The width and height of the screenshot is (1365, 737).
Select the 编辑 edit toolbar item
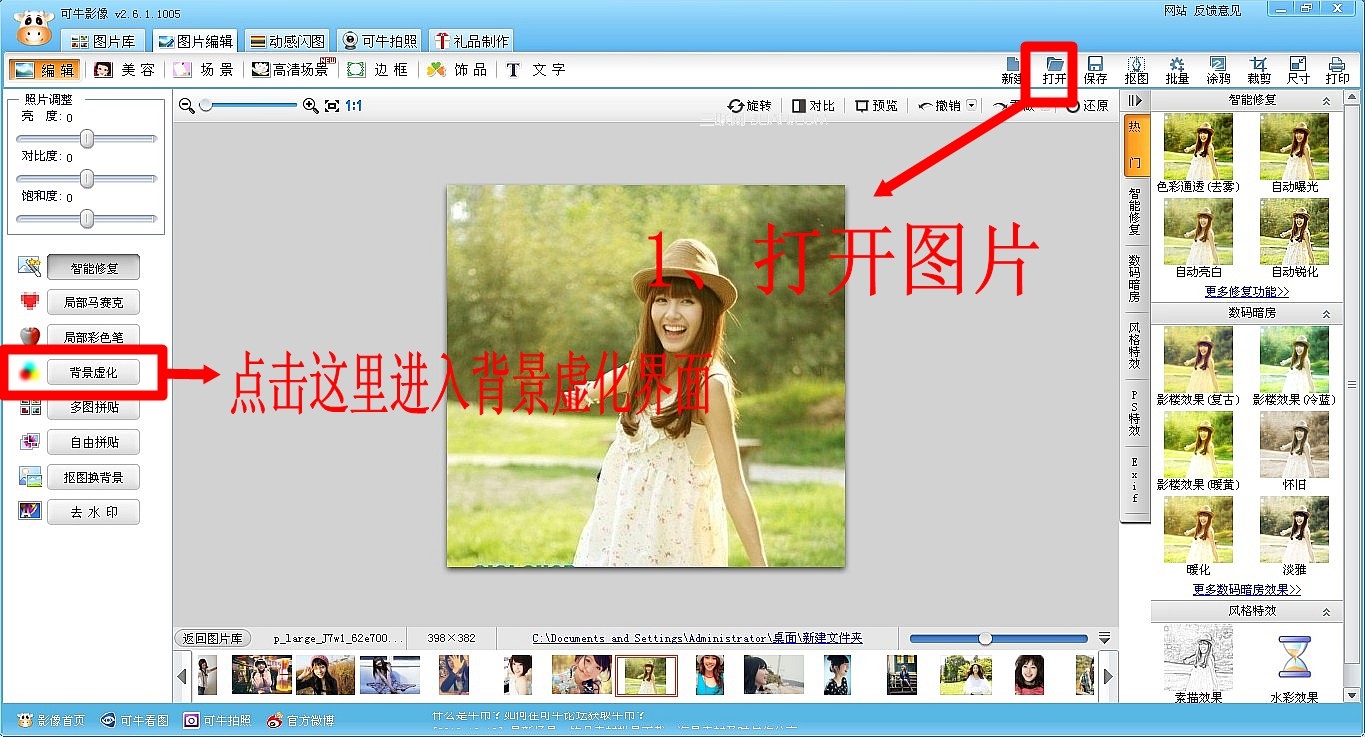click(x=45, y=70)
